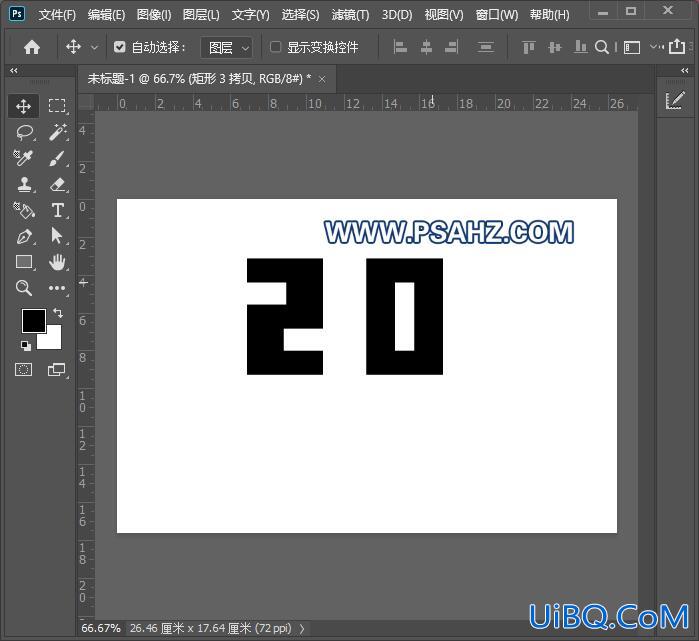This screenshot has height=641, width=699.
Task: Swap foreground and background colors
Action: (58, 313)
